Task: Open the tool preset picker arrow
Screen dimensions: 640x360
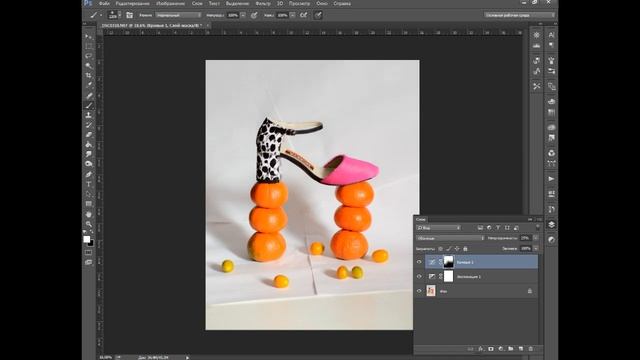Action: click(101, 16)
